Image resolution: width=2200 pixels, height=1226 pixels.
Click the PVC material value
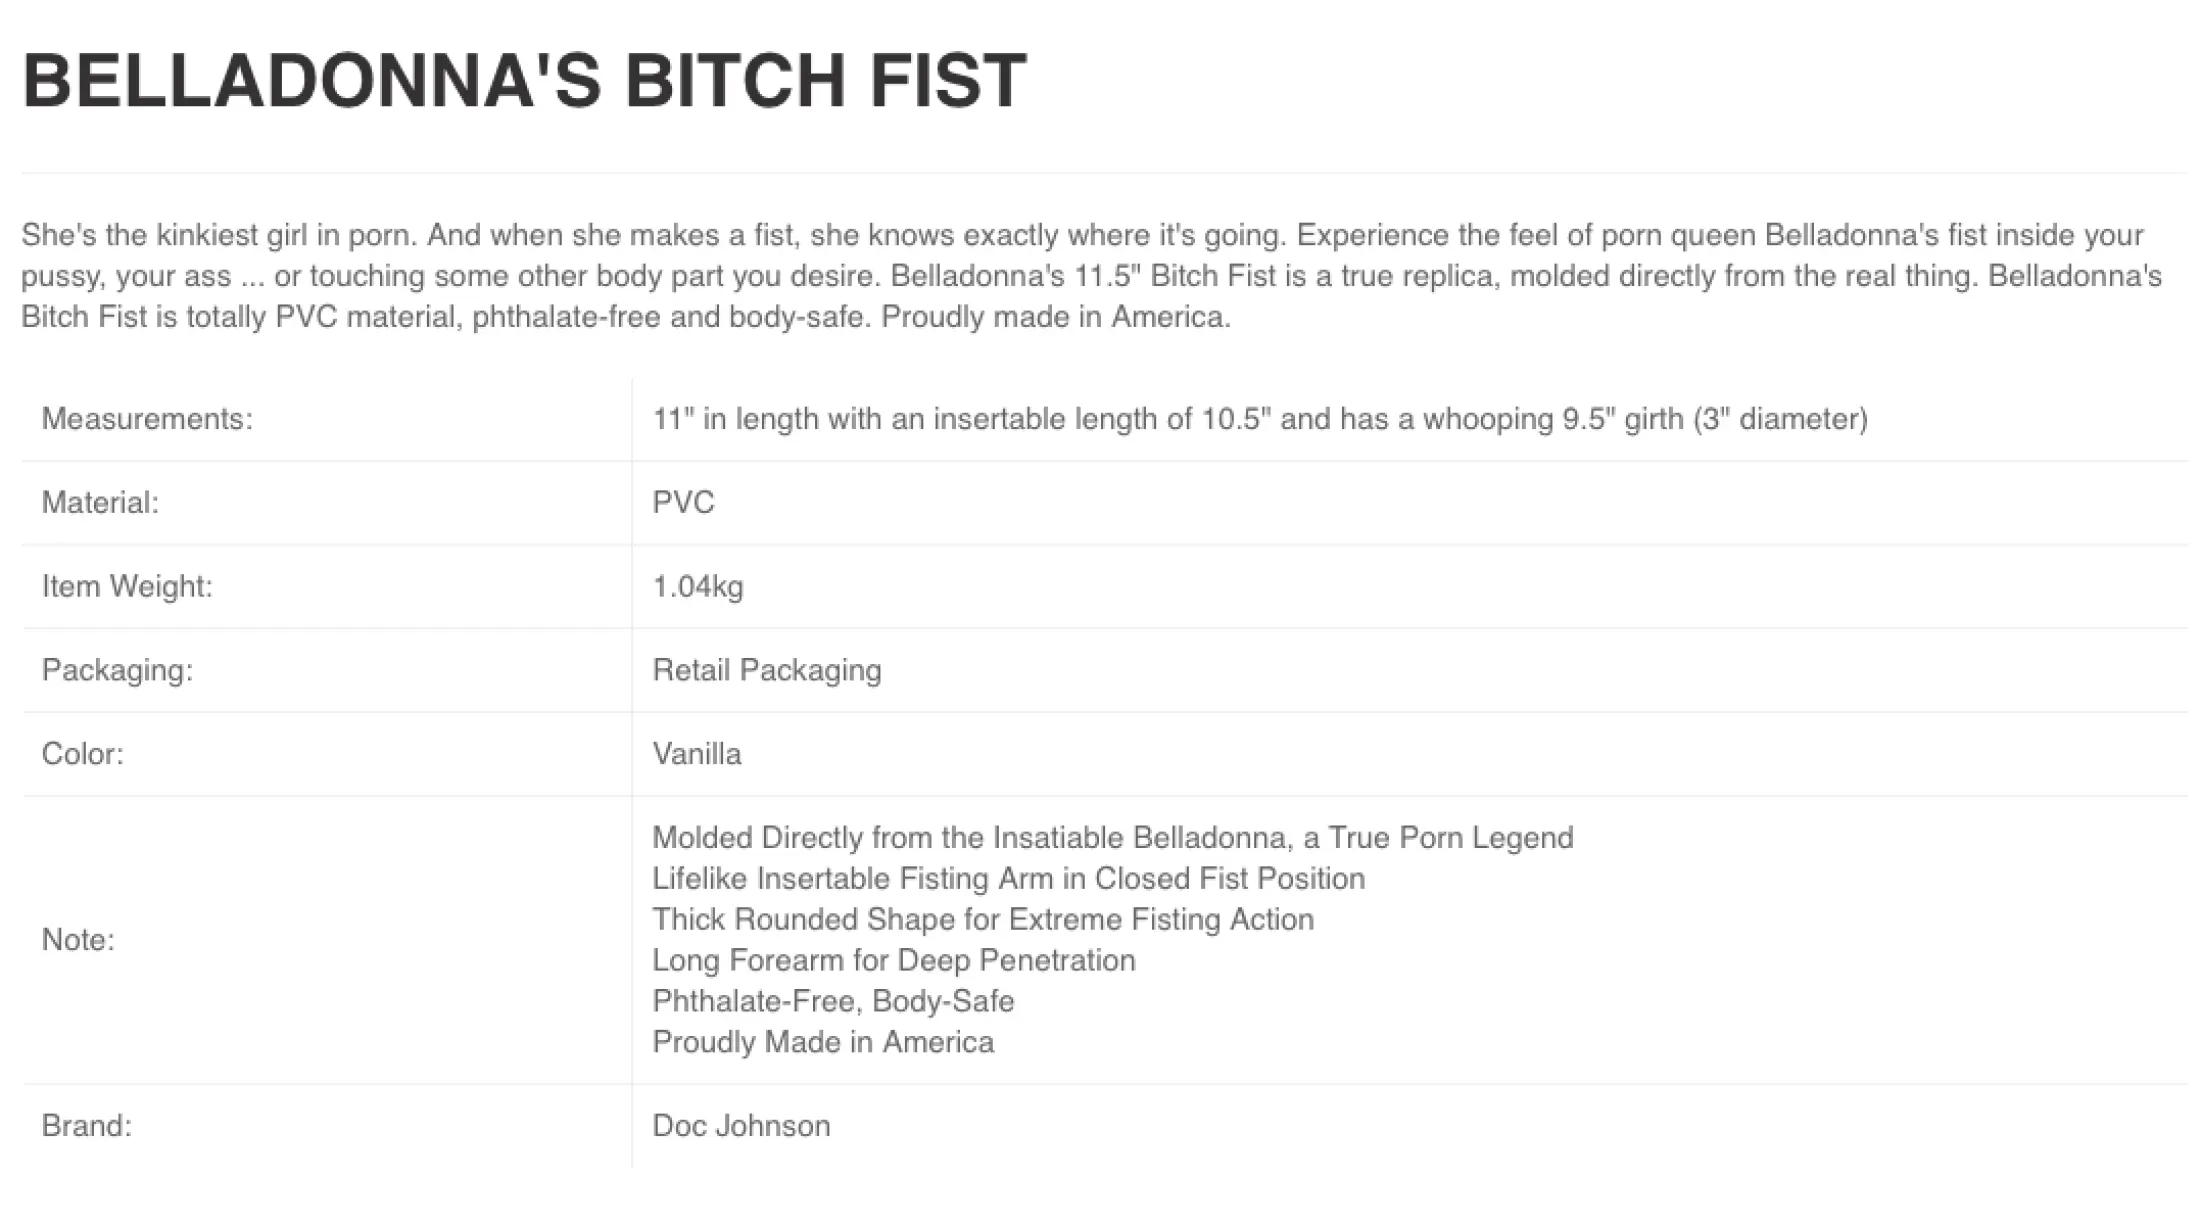[683, 502]
